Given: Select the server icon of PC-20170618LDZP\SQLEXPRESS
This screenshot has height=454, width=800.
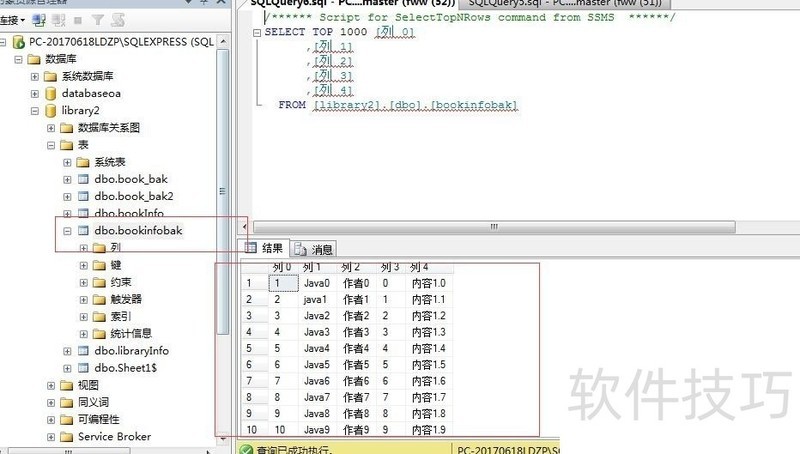Looking at the screenshot, I should pos(18,42).
